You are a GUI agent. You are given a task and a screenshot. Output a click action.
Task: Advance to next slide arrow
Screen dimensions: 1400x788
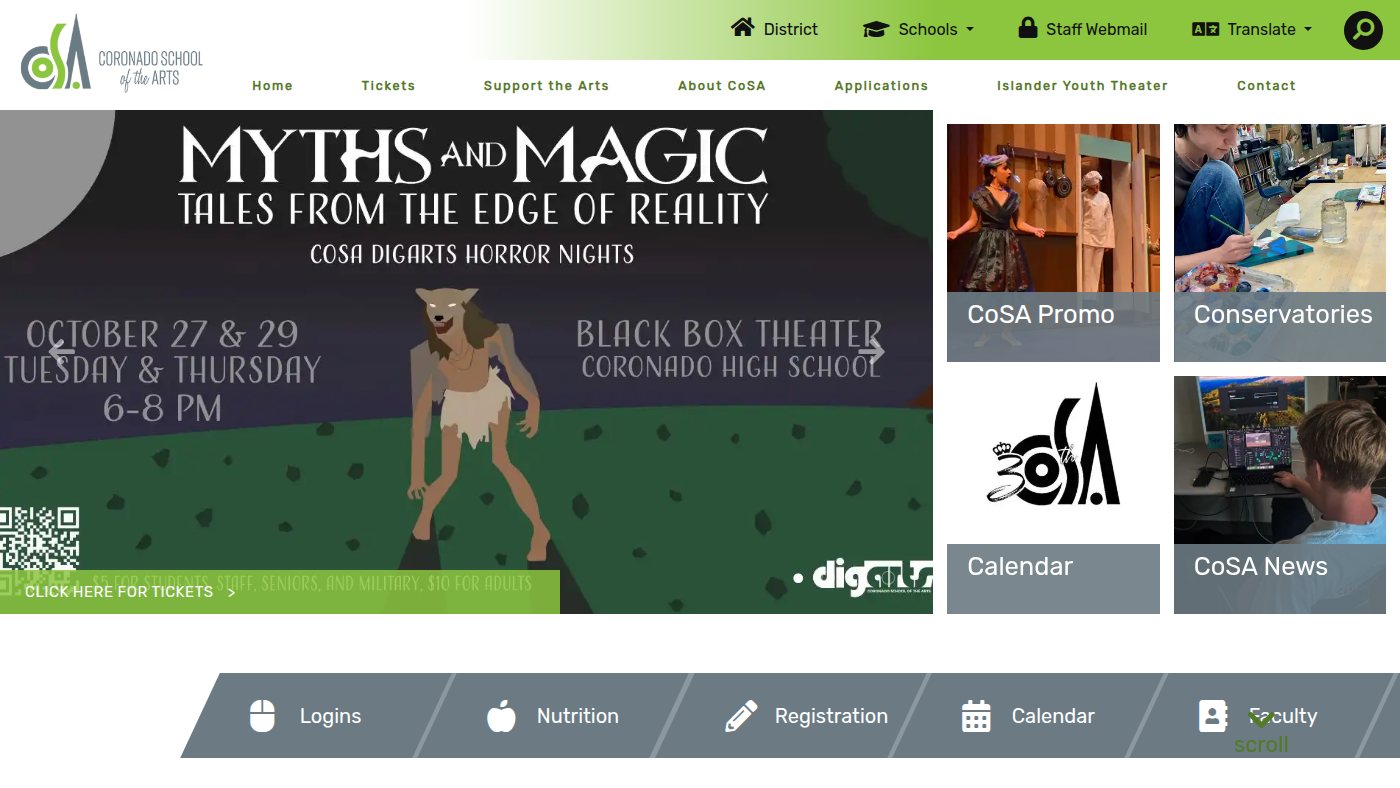871,352
